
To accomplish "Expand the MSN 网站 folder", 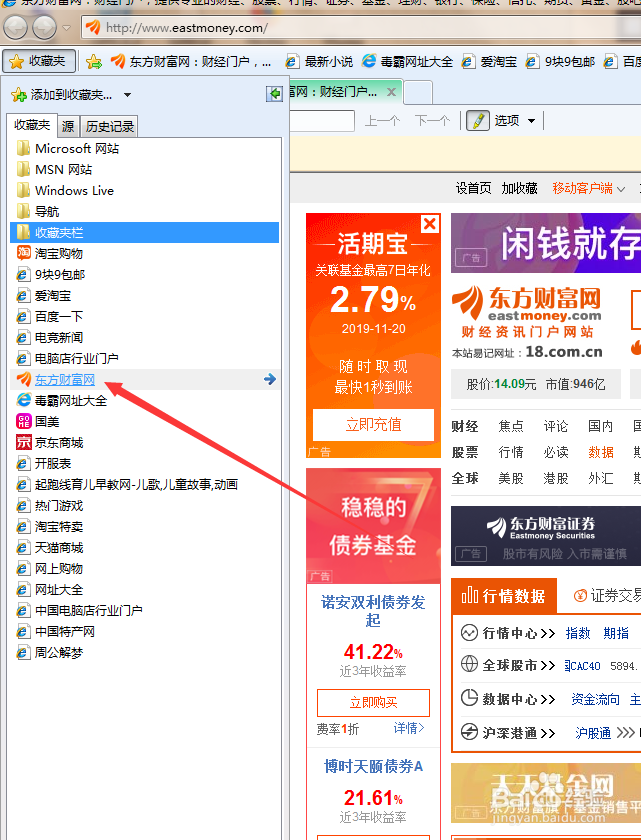I will [x=145, y=169].
